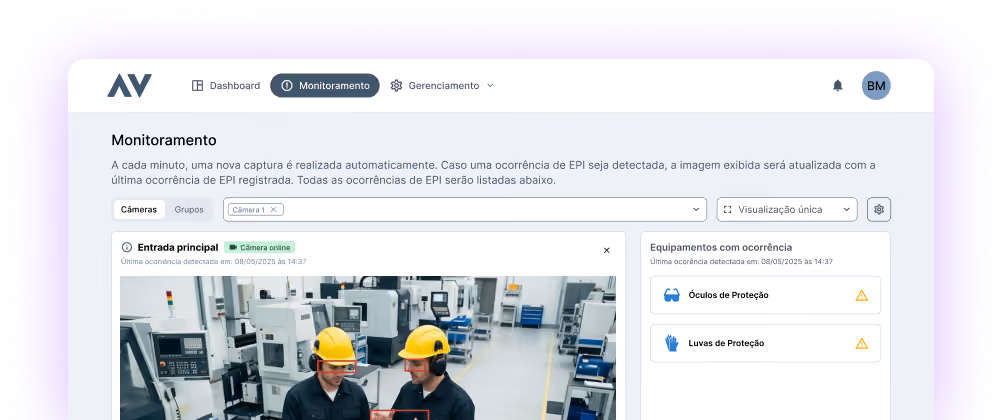This screenshot has height=420, width=1002.
Task: Select the Luvas de Proteção card
Action: click(765, 343)
